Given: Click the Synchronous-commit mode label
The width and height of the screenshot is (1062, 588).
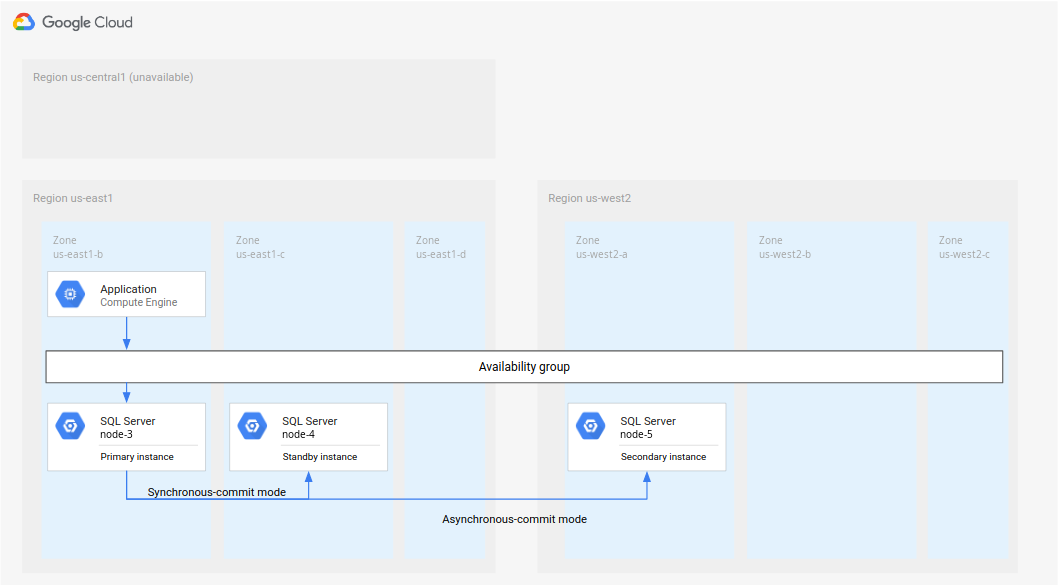Looking at the screenshot, I should (x=216, y=491).
